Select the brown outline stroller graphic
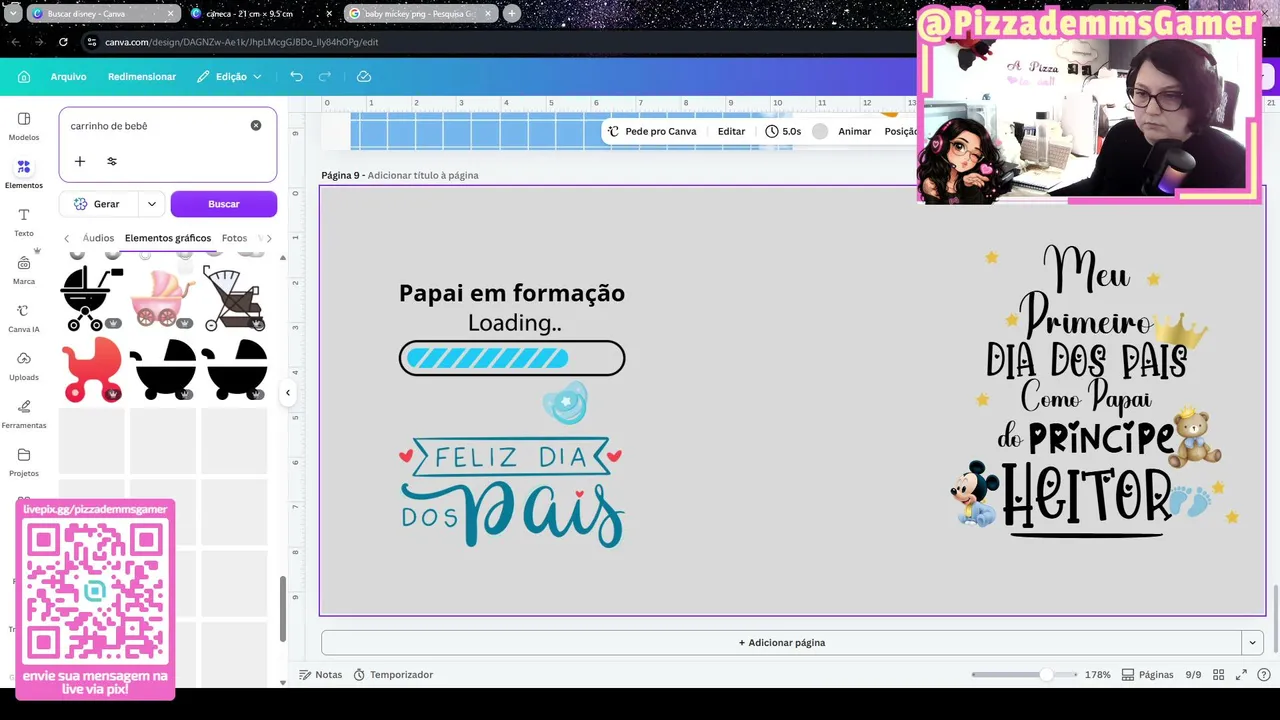The image size is (1280, 720). [x=235, y=298]
